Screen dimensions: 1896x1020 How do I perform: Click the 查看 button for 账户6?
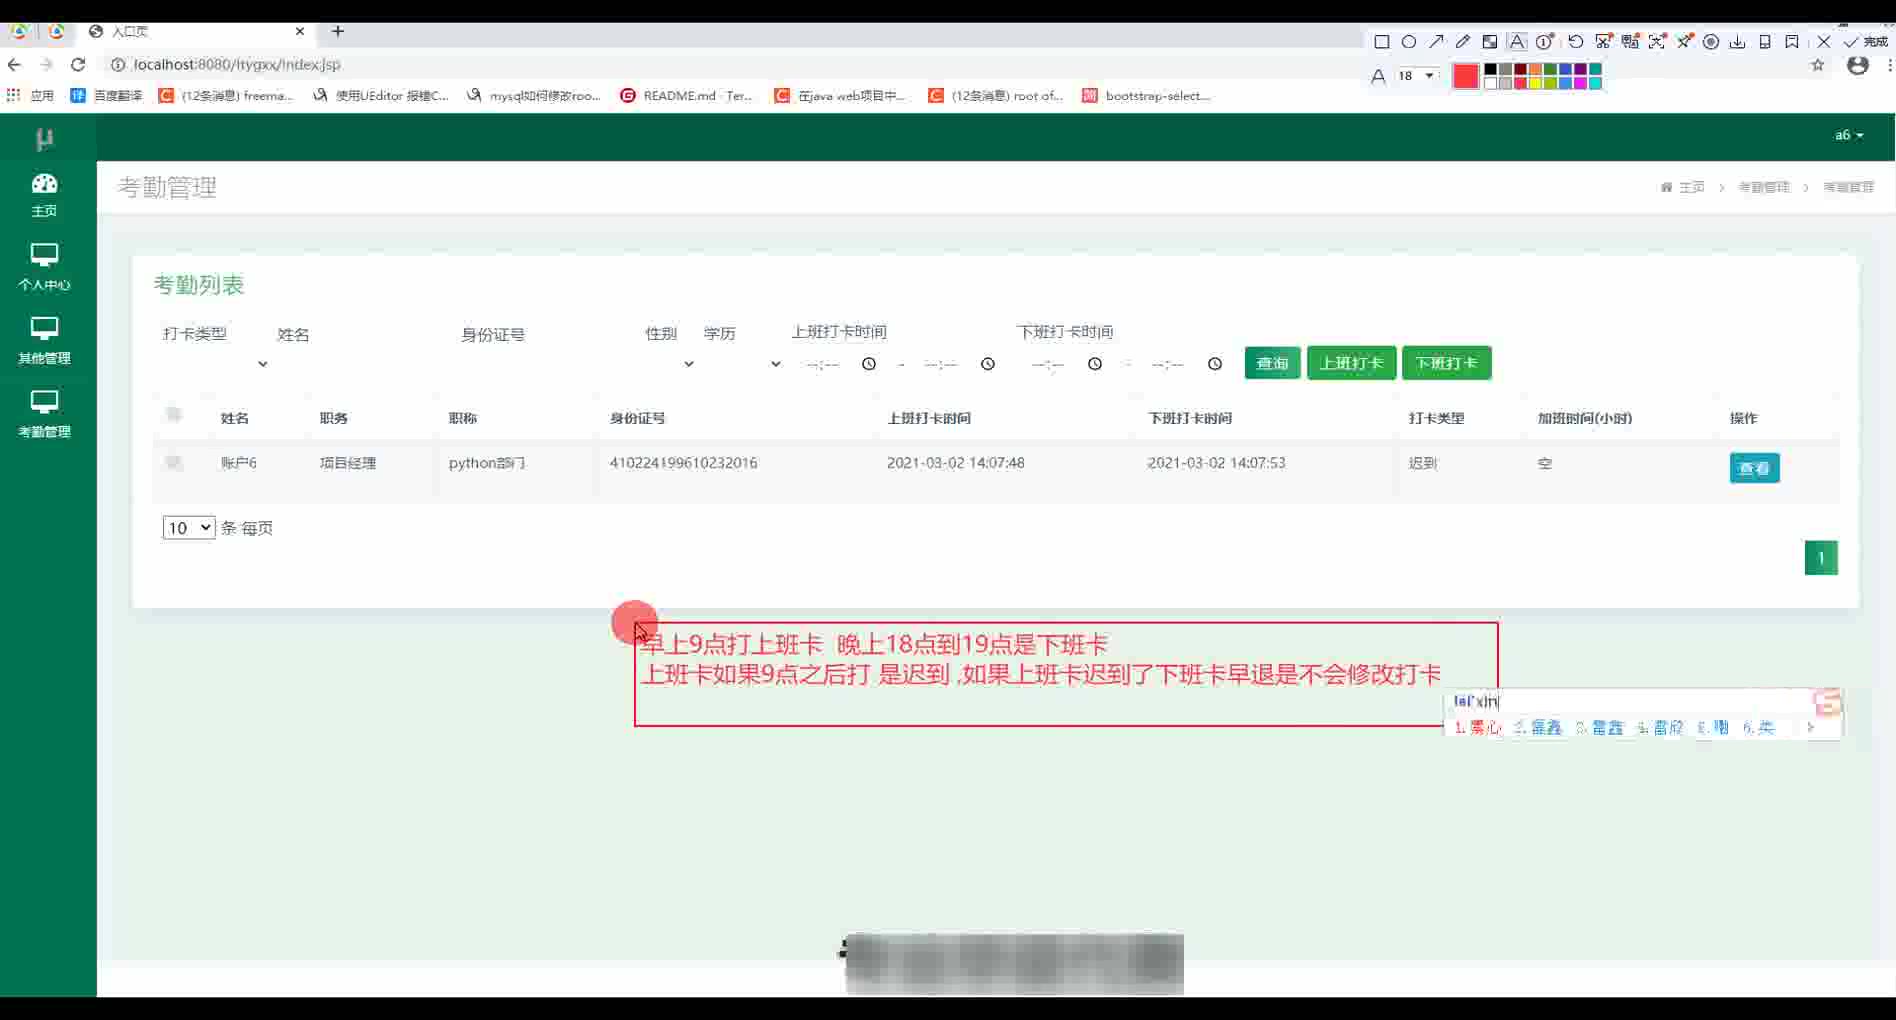click(x=1754, y=468)
